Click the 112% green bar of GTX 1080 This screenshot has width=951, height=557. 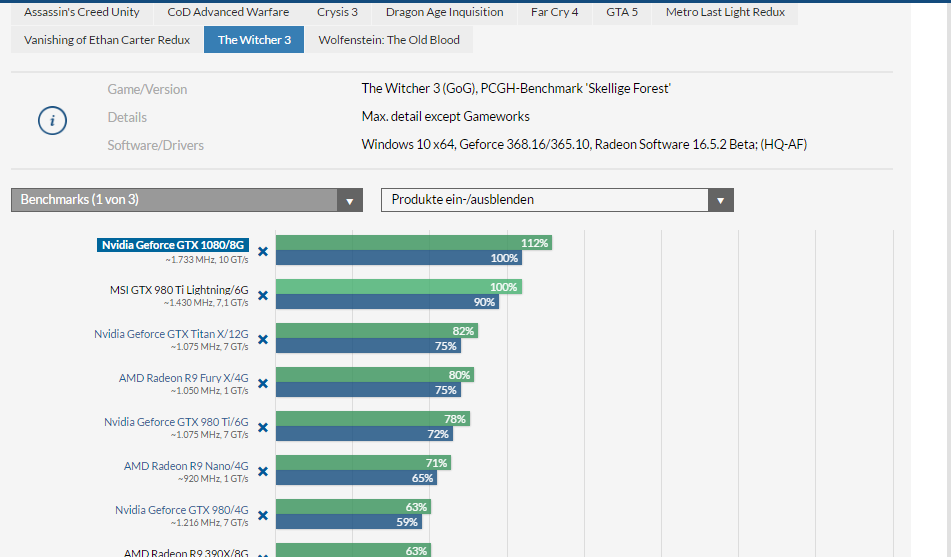tap(414, 243)
